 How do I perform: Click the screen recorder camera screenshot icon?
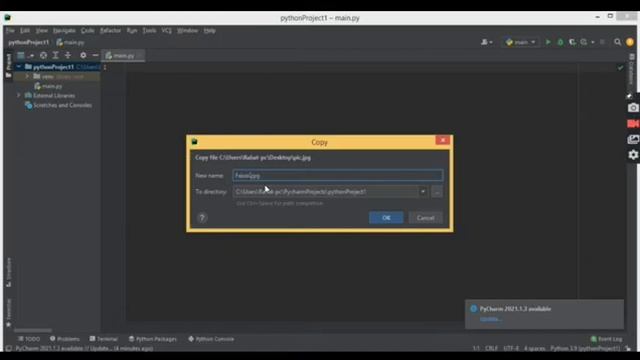633,108
